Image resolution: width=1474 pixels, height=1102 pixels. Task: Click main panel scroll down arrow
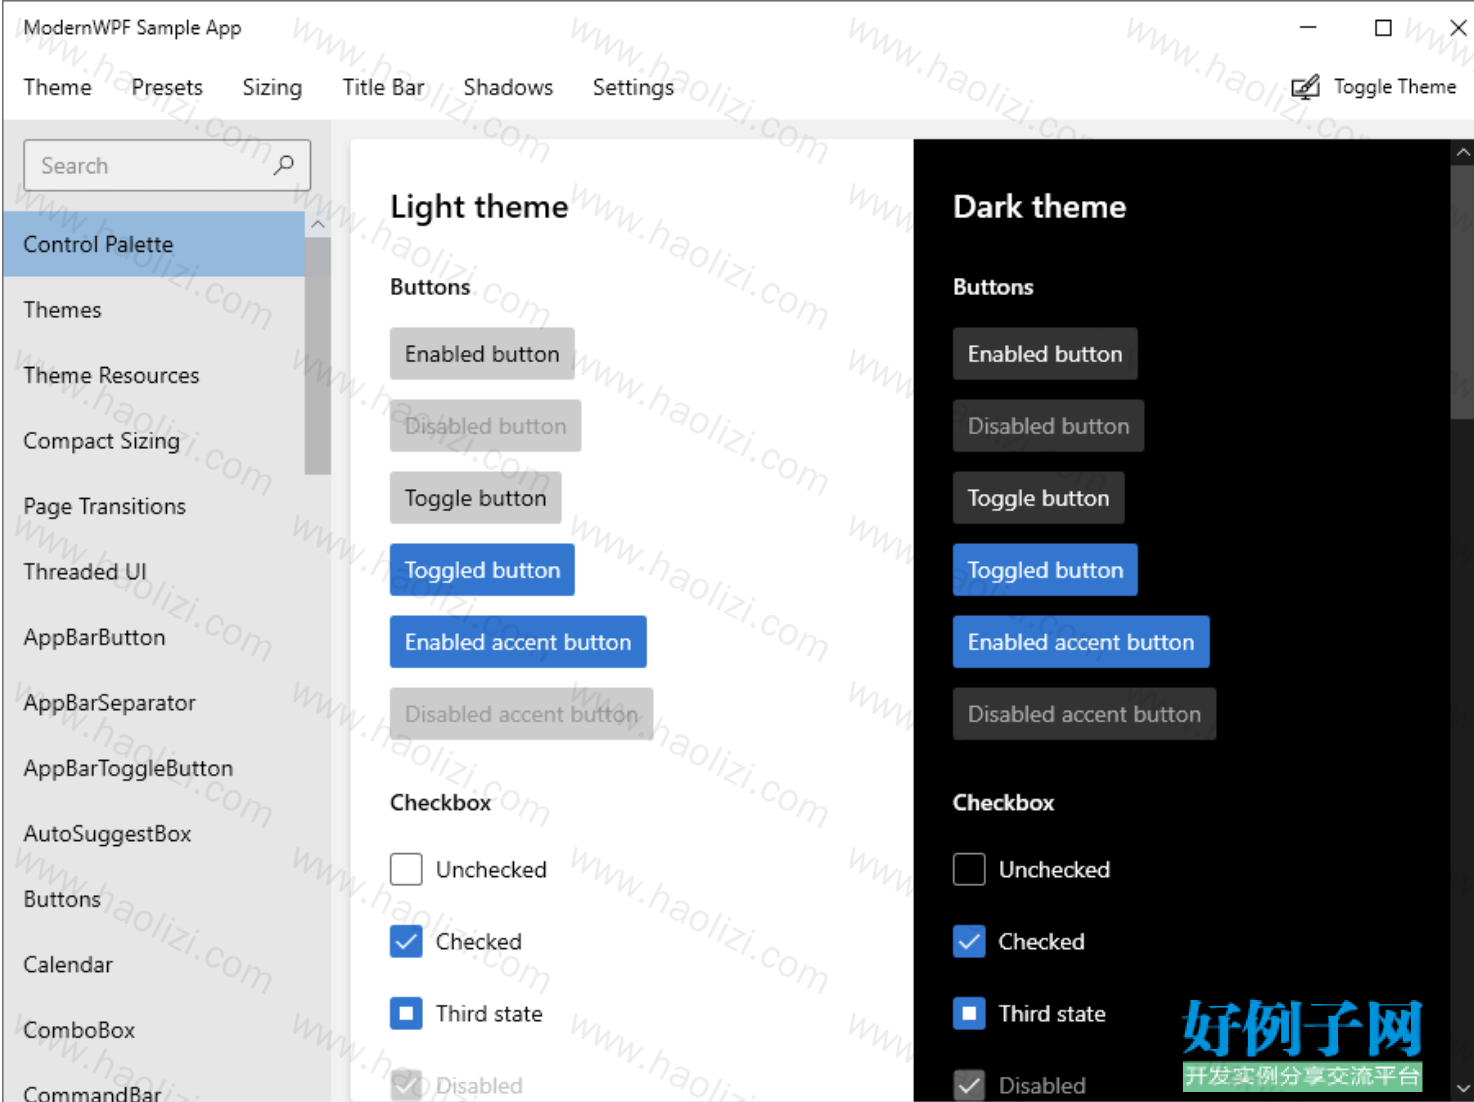[1462, 1088]
